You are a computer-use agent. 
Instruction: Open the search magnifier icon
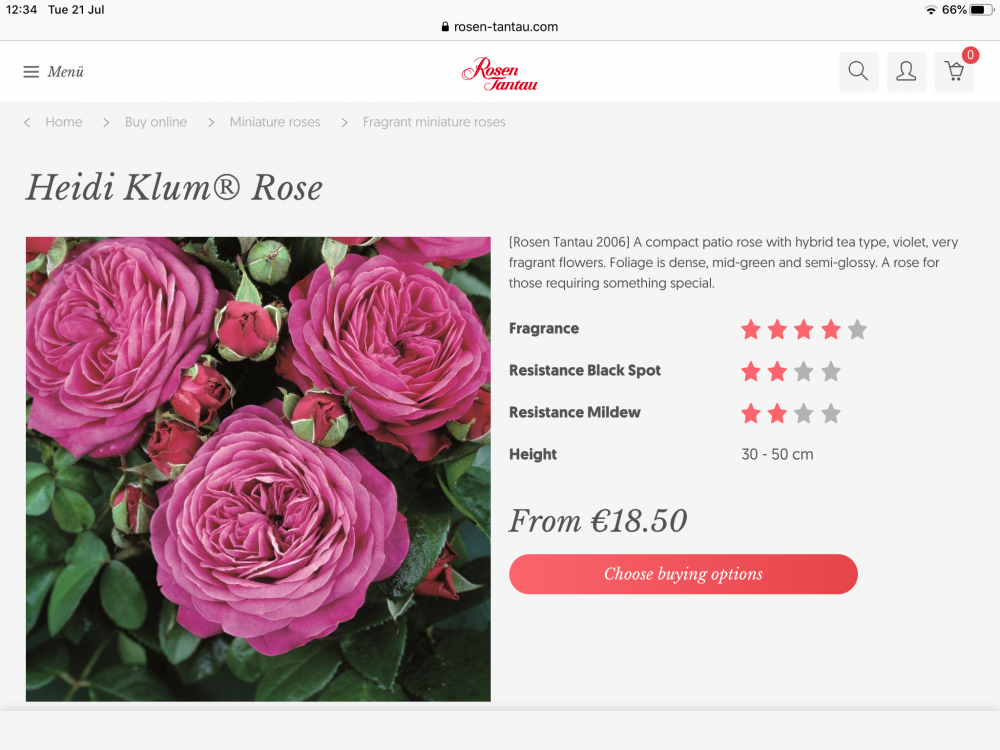click(x=858, y=71)
